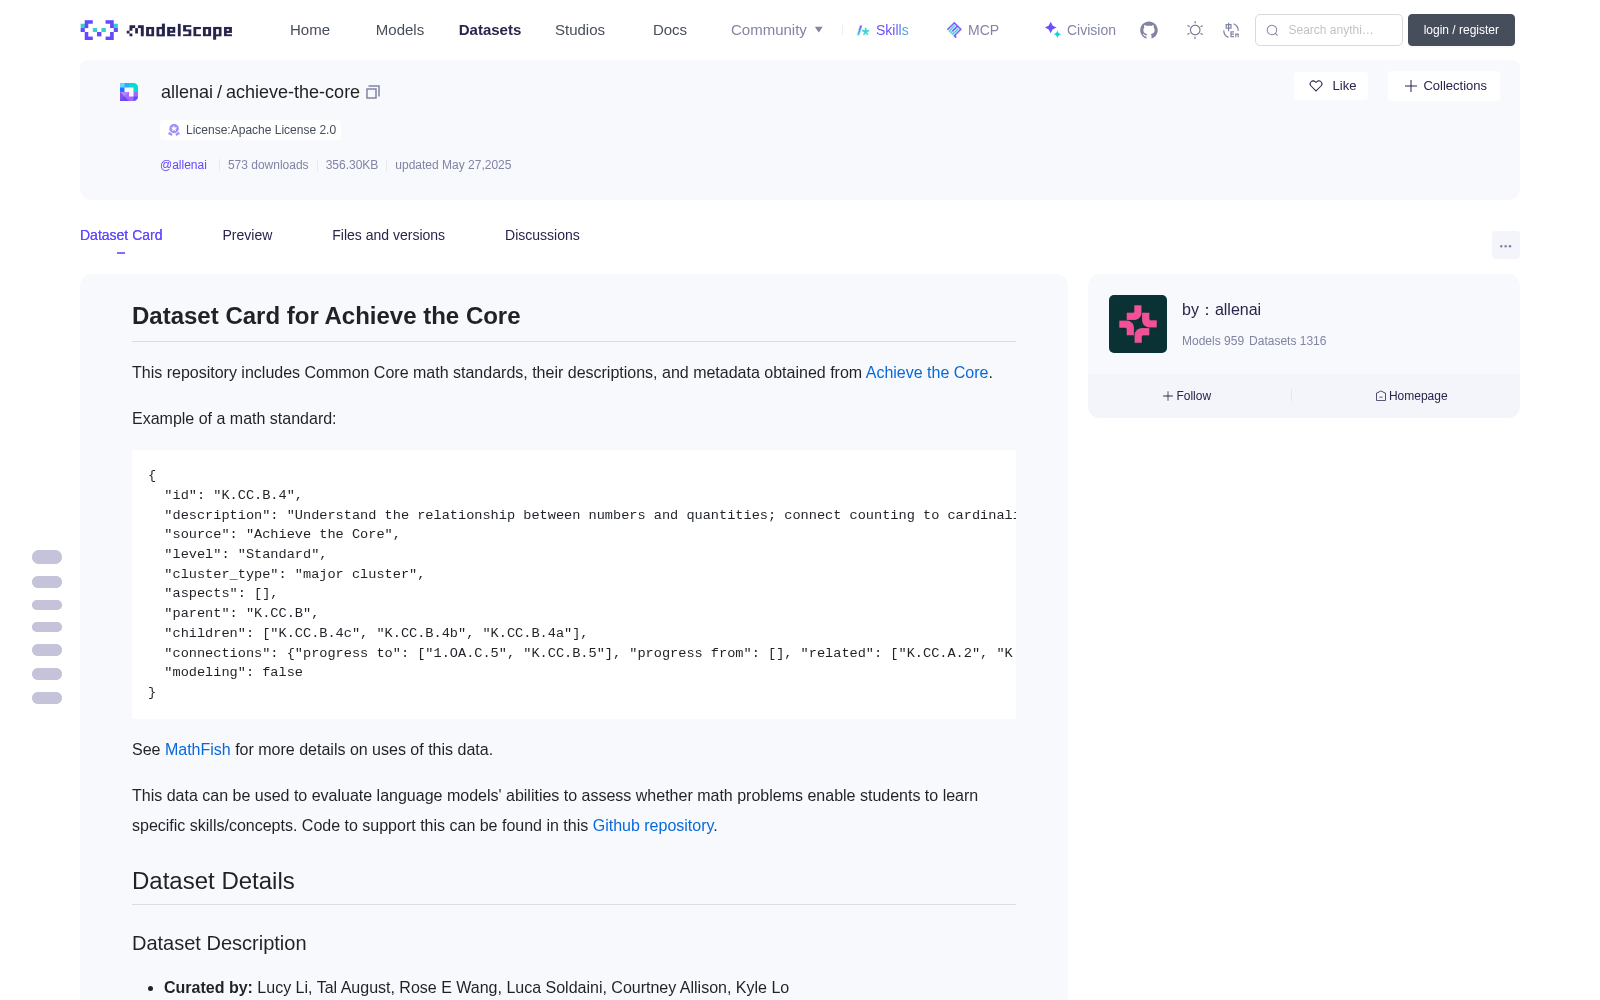Add dataset to Collections

[x=1444, y=86]
